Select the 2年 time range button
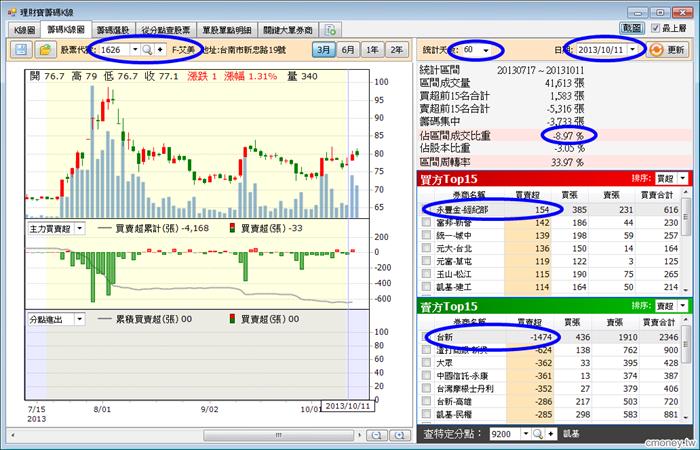Viewport: 700px width, 450px height. [x=397, y=50]
